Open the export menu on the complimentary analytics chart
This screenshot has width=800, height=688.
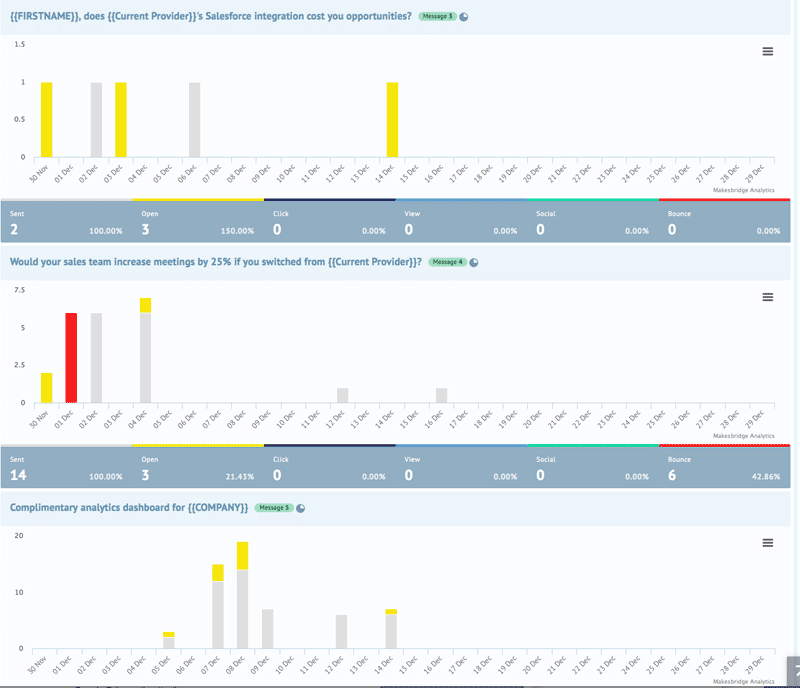click(x=767, y=543)
